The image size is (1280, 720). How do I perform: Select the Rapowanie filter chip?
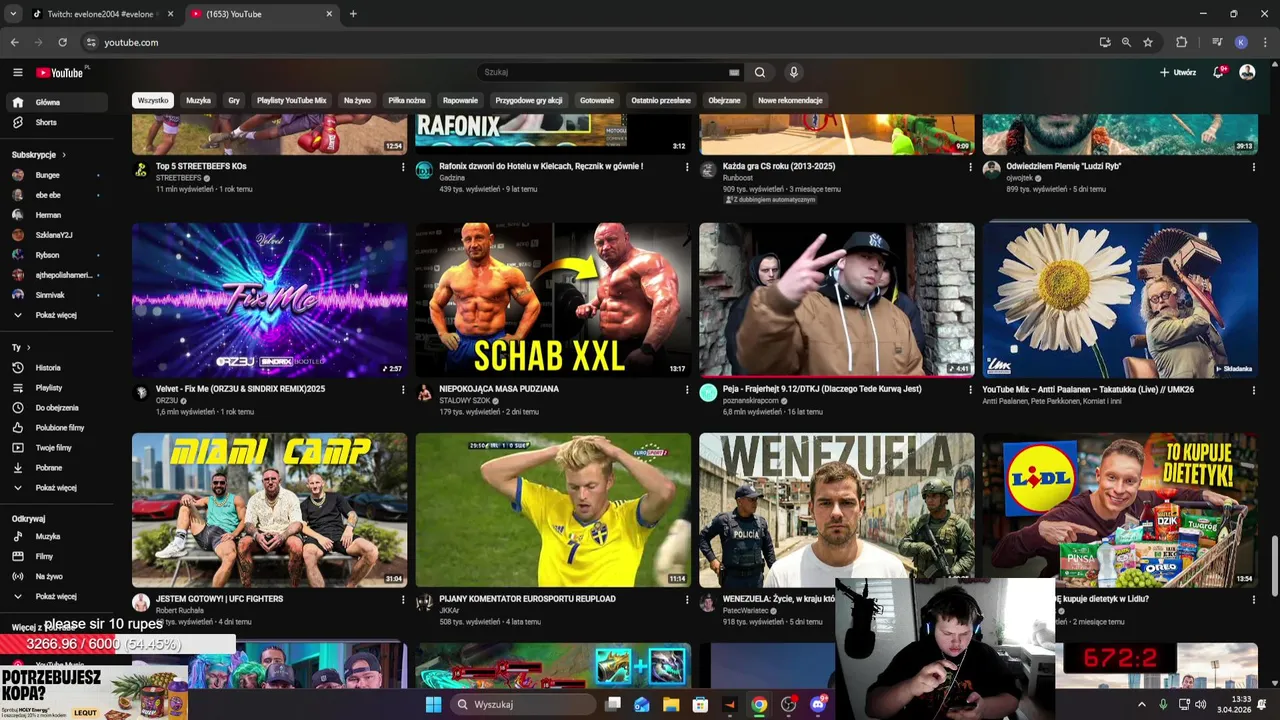tap(460, 100)
